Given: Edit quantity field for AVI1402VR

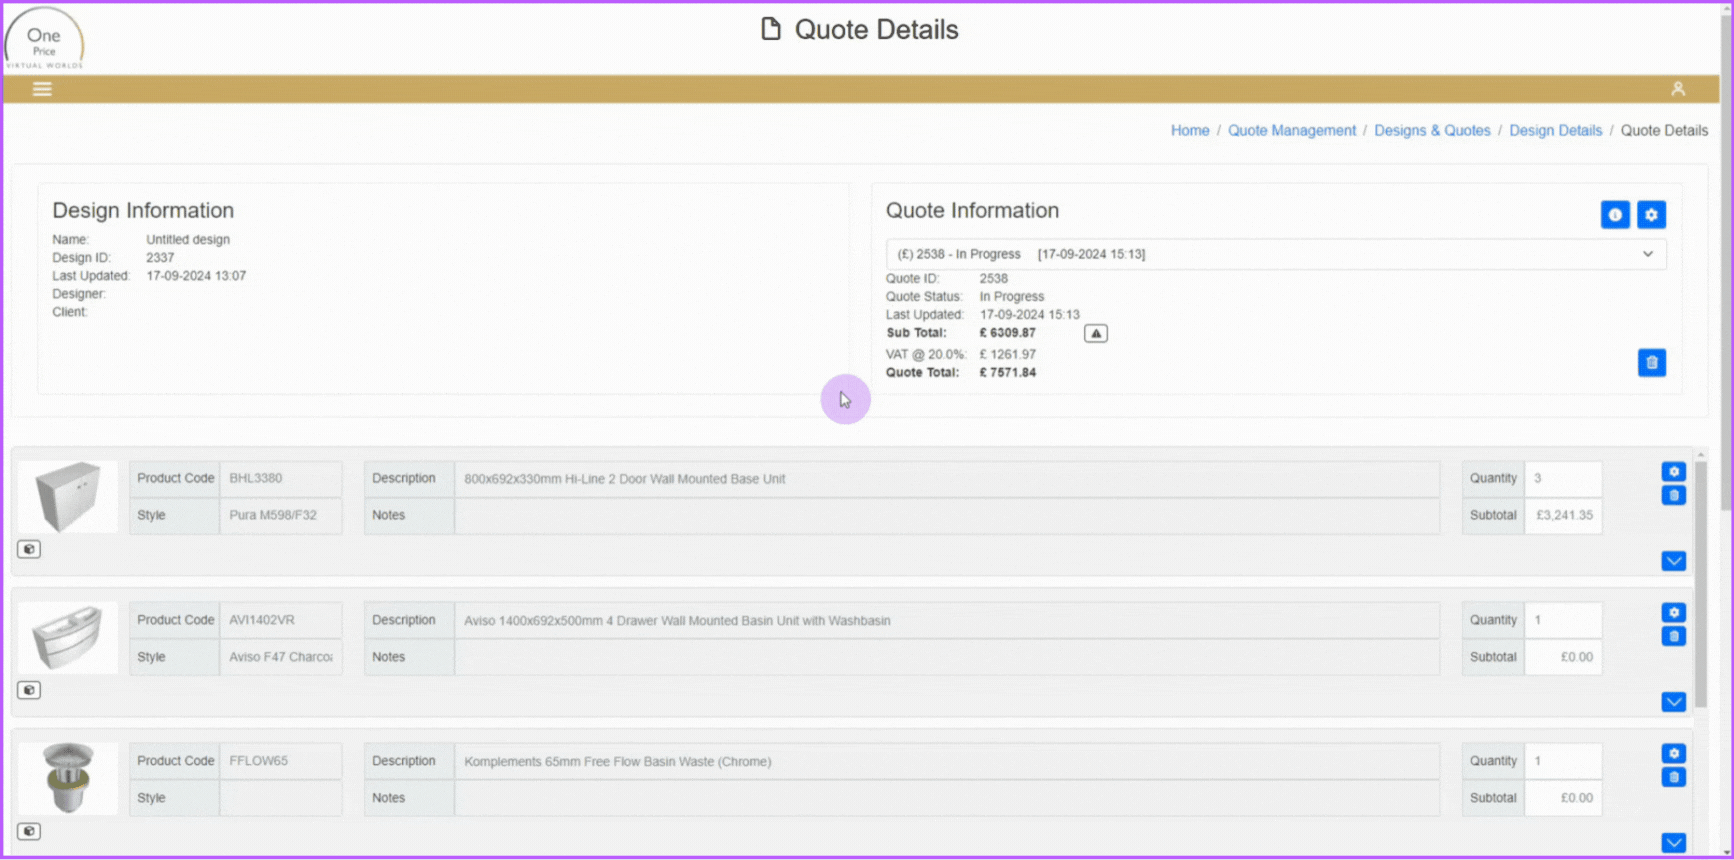Looking at the screenshot, I should [x=1563, y=620].
